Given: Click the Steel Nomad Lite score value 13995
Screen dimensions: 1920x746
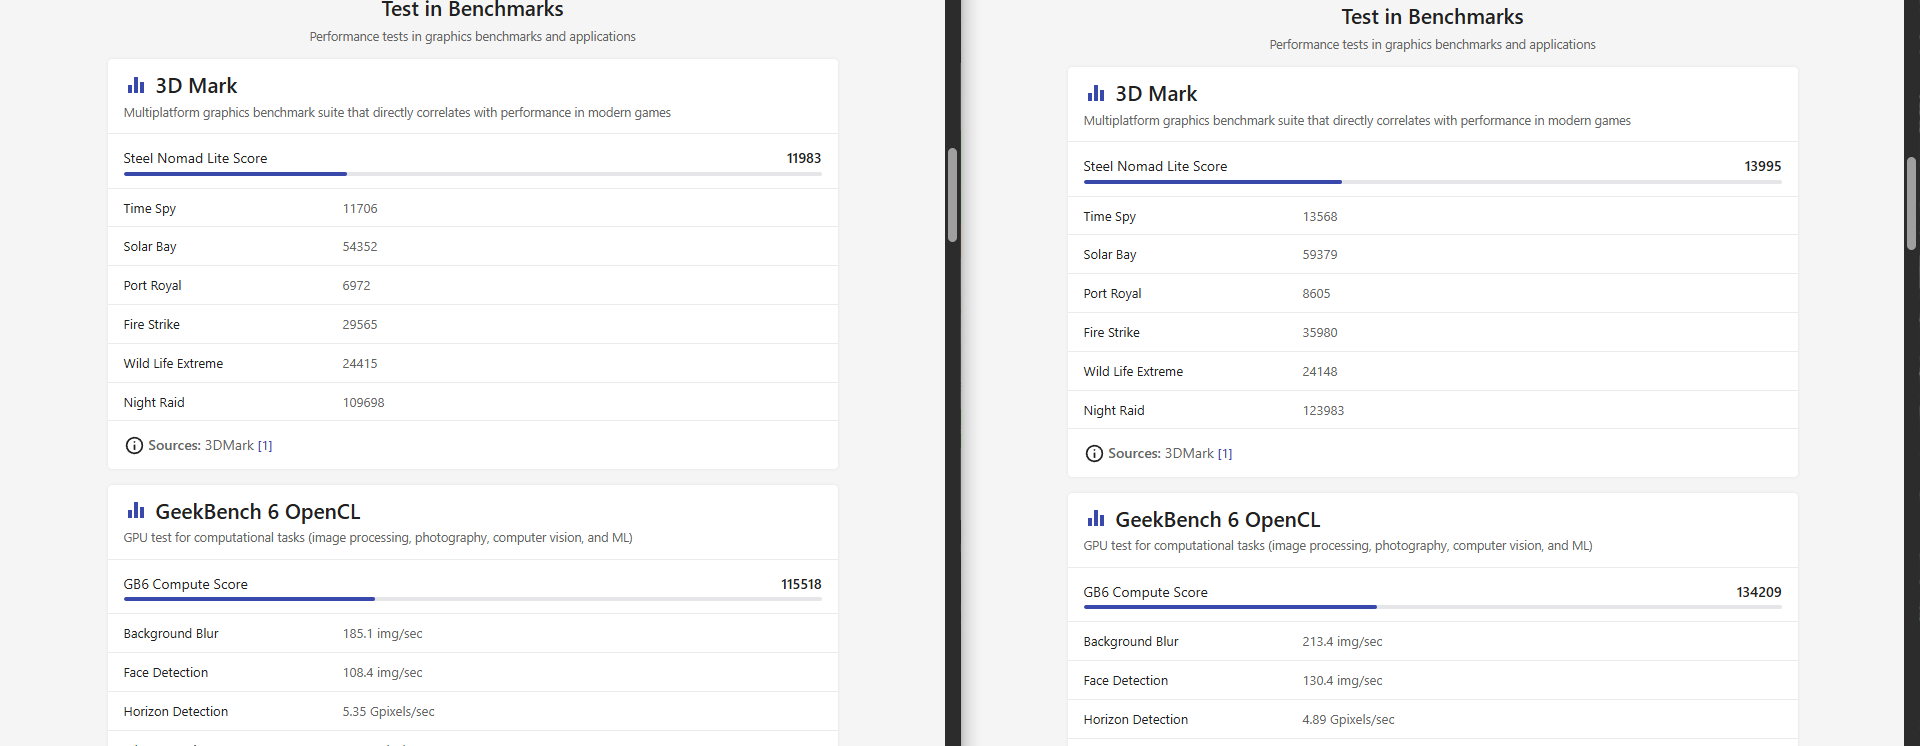Looking at the screenshot, I should click(1763, 167).
